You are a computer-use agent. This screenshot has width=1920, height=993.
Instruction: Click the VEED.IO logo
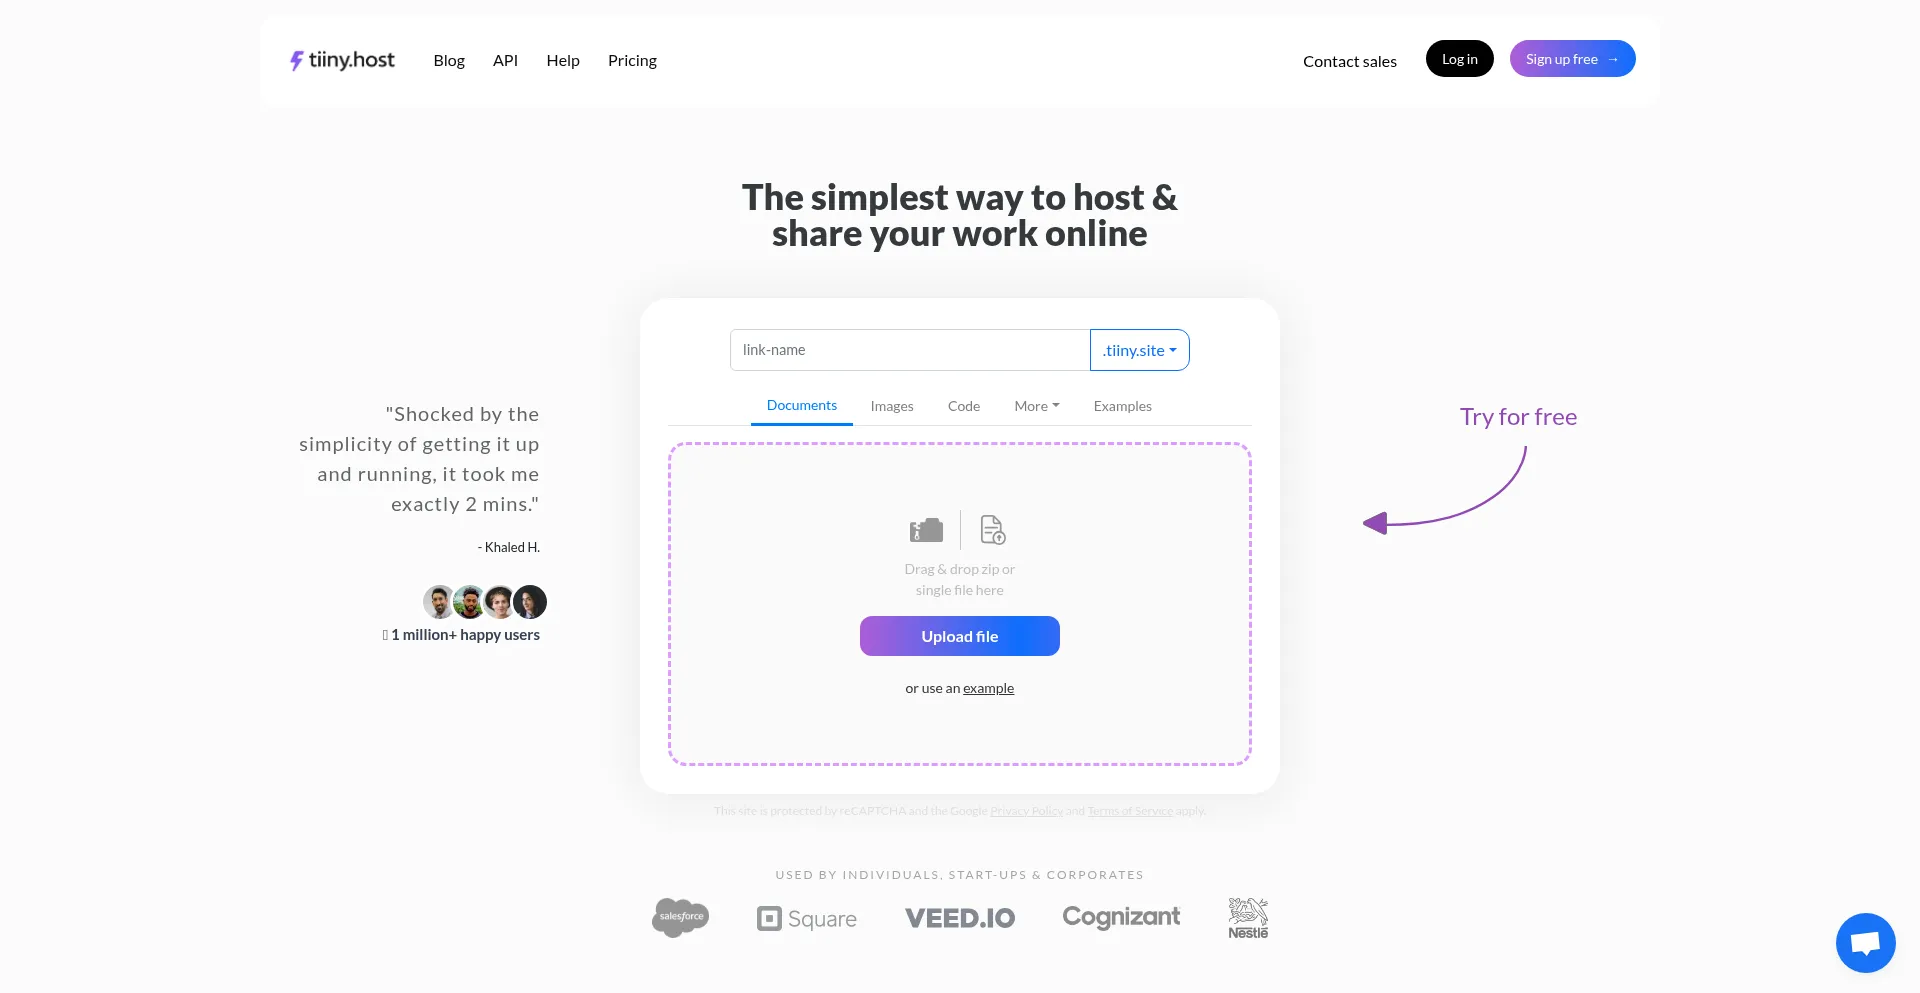click(x=960, y=918)
